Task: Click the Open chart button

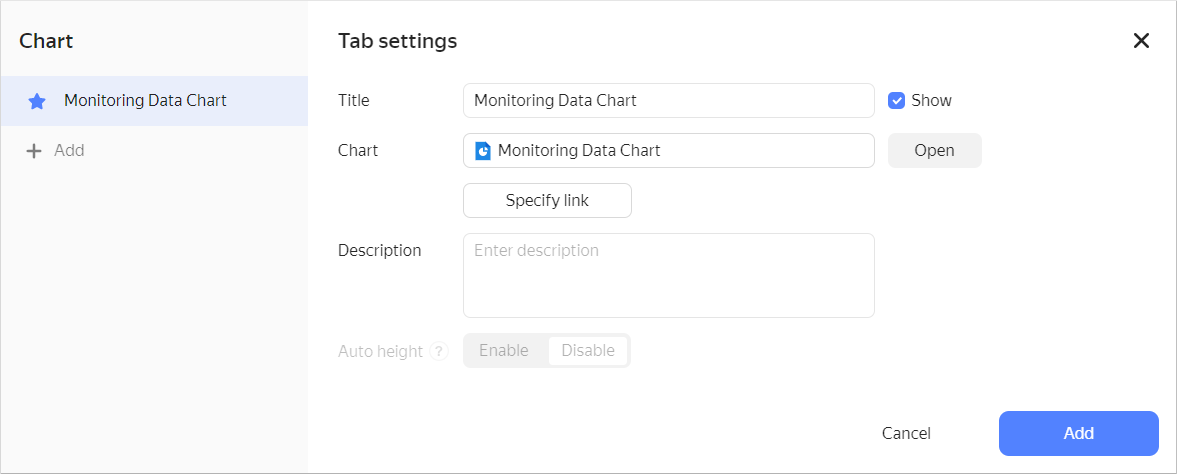Action: [x=934, y=151]
